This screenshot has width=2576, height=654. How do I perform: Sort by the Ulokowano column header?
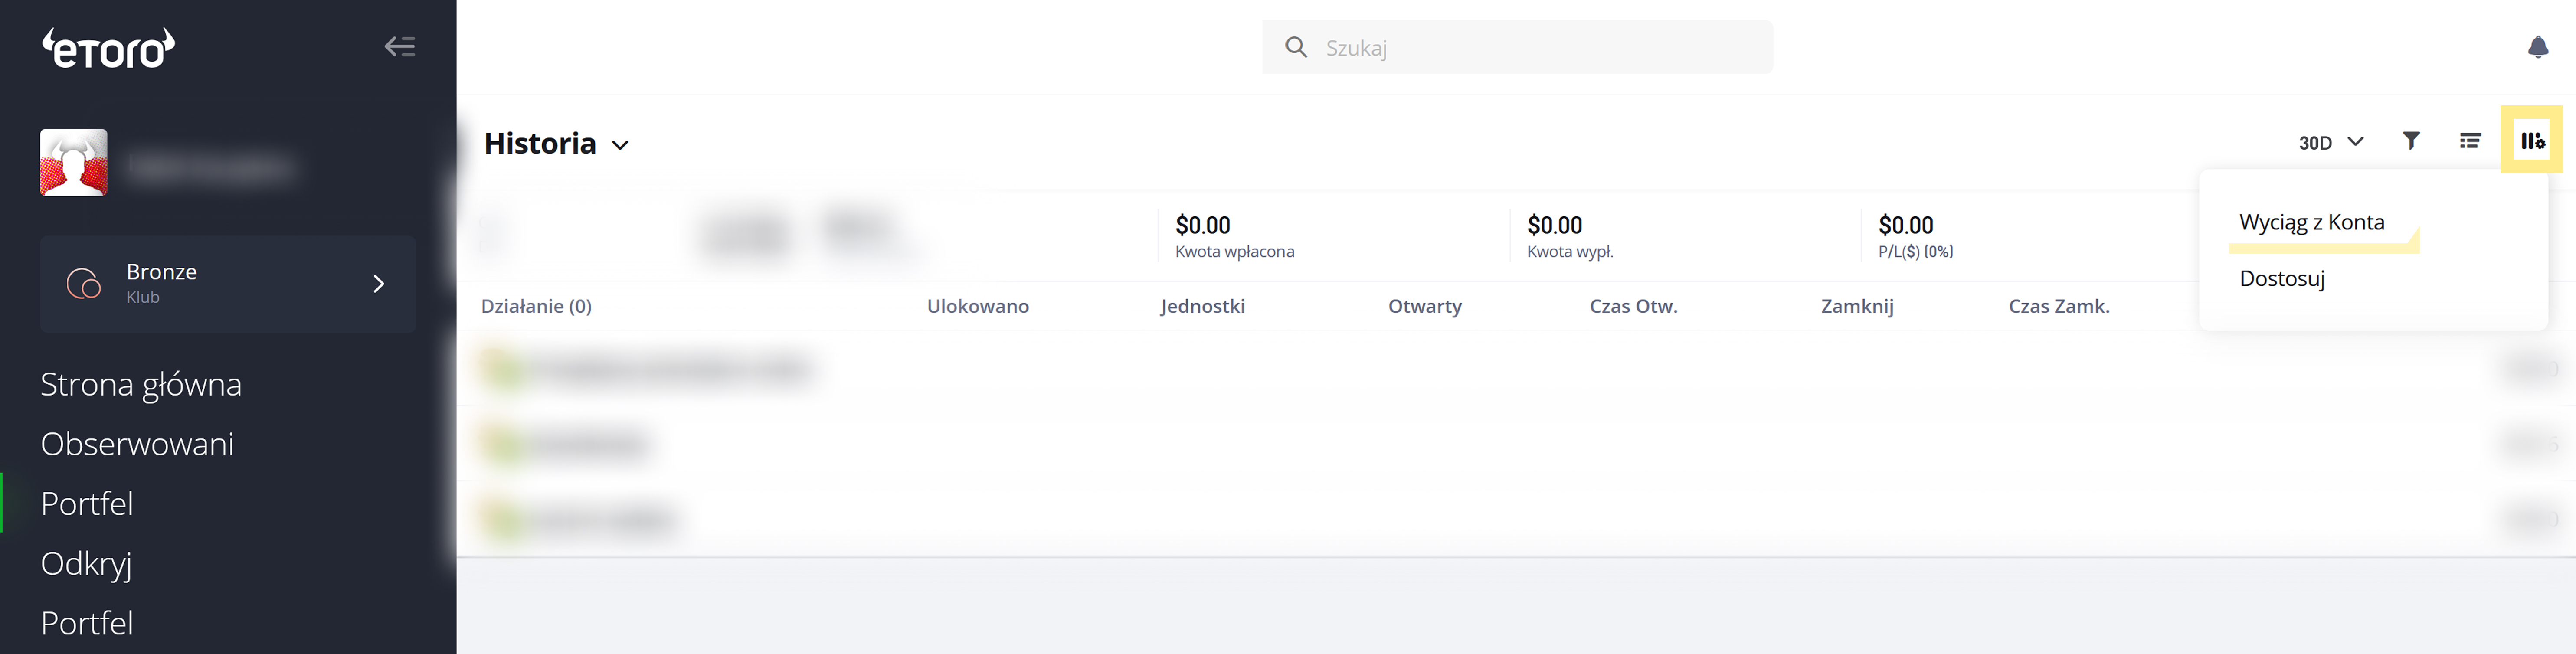click(977, 306)
